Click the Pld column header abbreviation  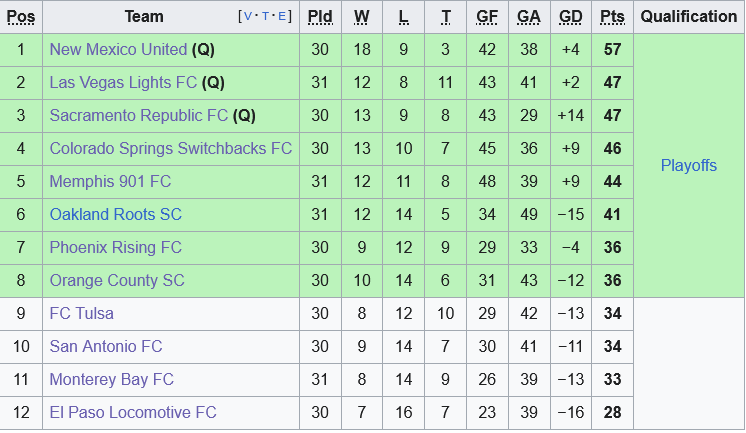(320, 17)
